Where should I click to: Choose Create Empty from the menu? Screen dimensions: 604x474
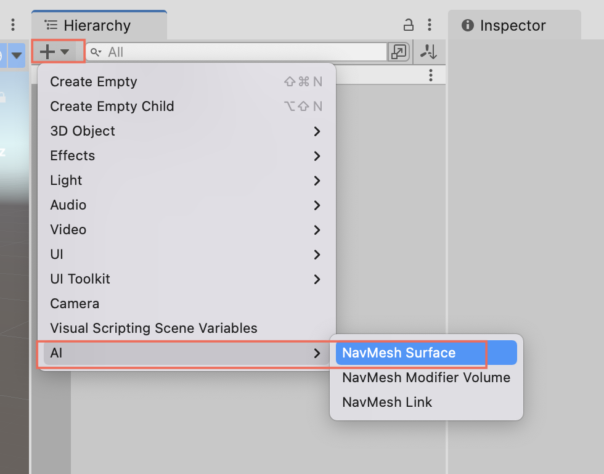[94, 82]
